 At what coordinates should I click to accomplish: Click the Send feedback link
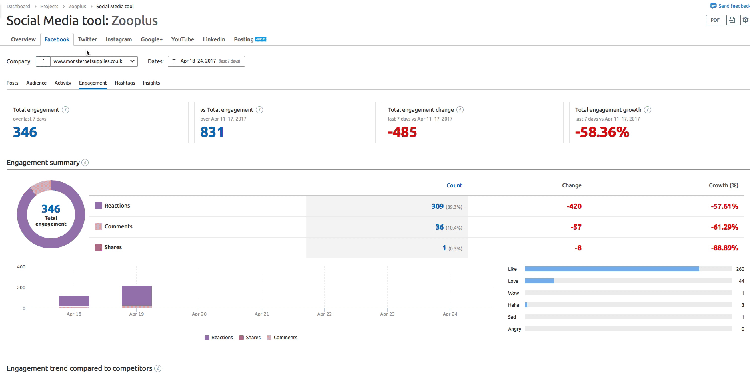coord(733,6)
